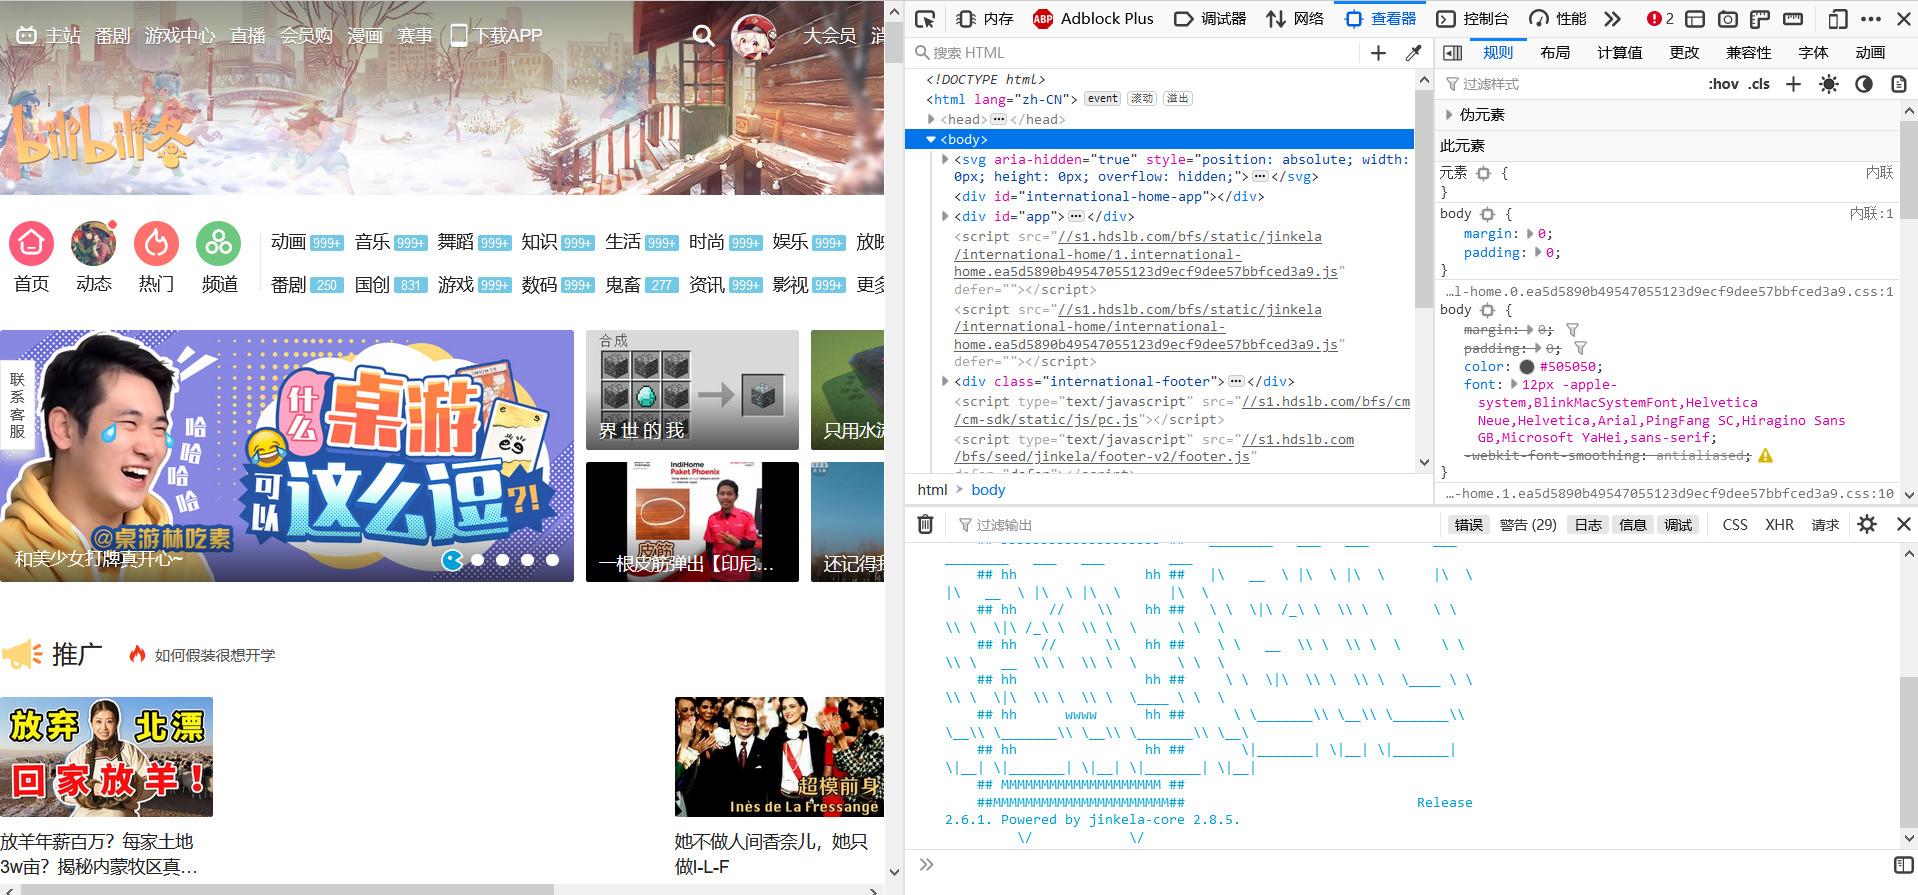Viewport: 1918px width, 895px height.
Task: Click the user avatar in bilibili header
Action: [x=754, y=37]
